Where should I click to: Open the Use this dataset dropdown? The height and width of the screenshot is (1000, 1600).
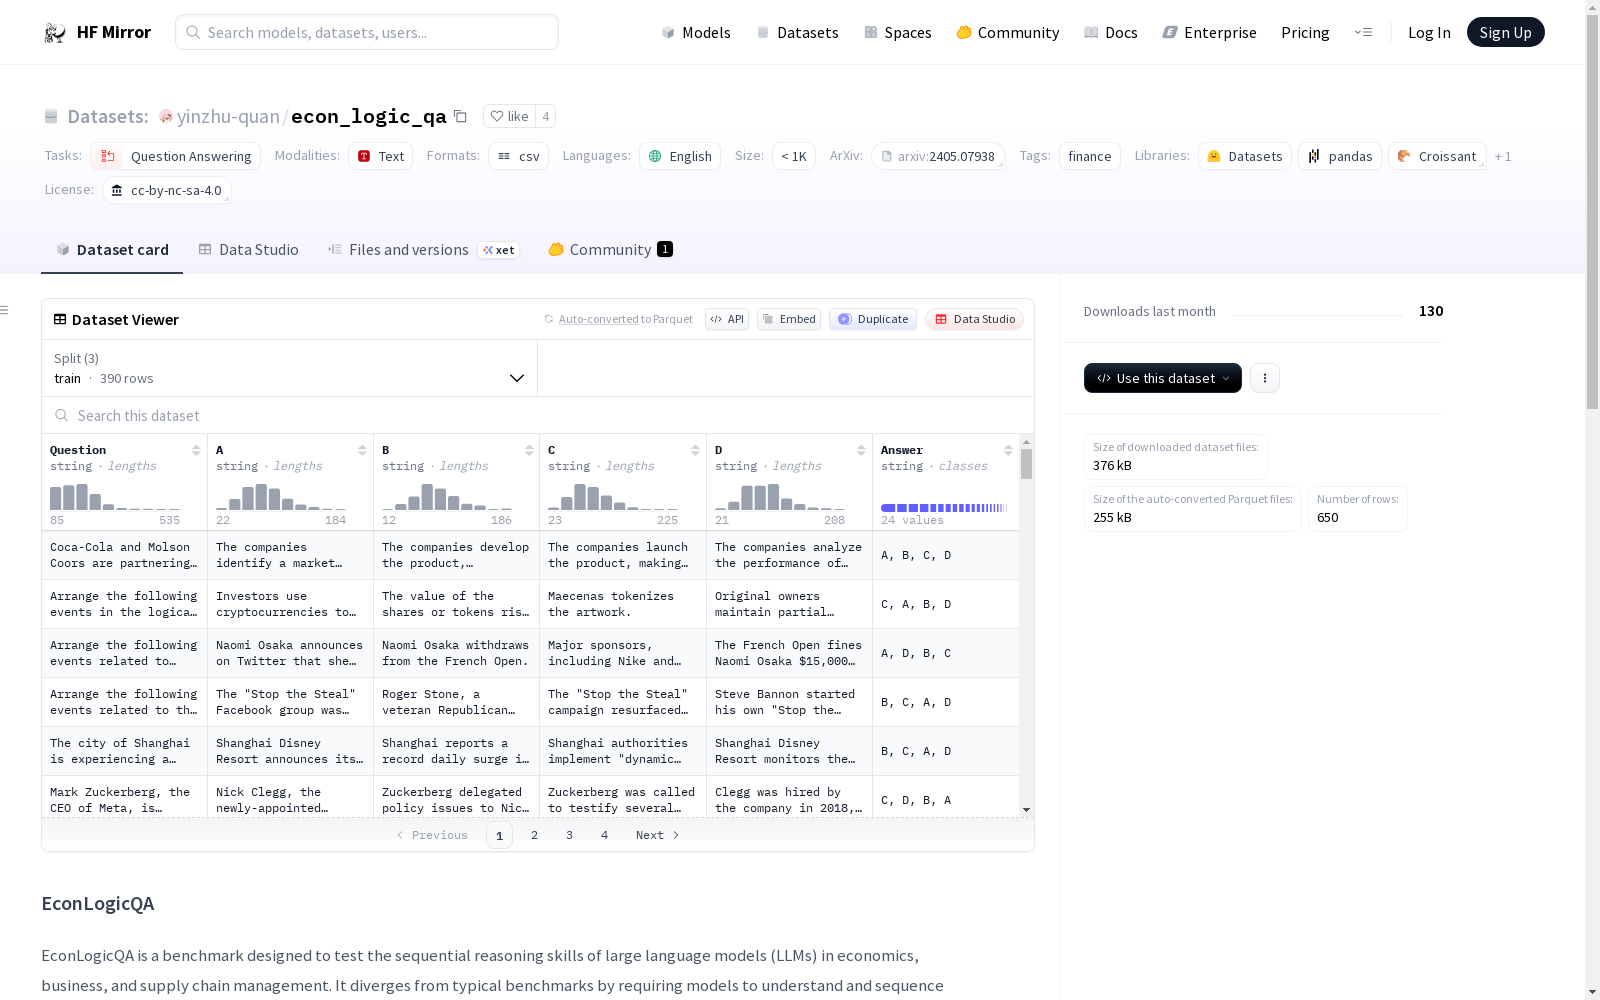(x=1163, y=378)
